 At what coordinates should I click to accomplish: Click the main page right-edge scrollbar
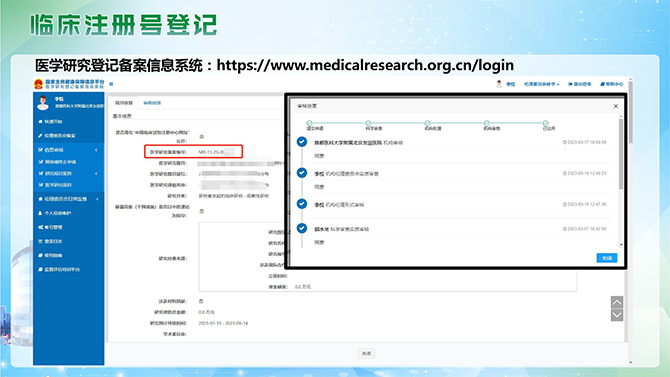pyautogui.click(x=631, y=111)
